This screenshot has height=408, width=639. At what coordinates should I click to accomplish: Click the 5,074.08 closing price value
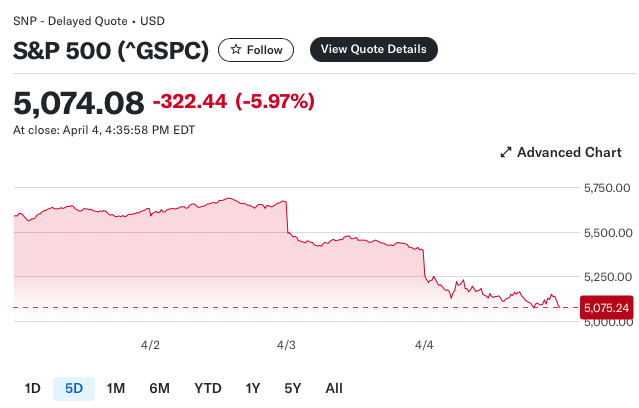pyautogui.click(x=78, y=101)
